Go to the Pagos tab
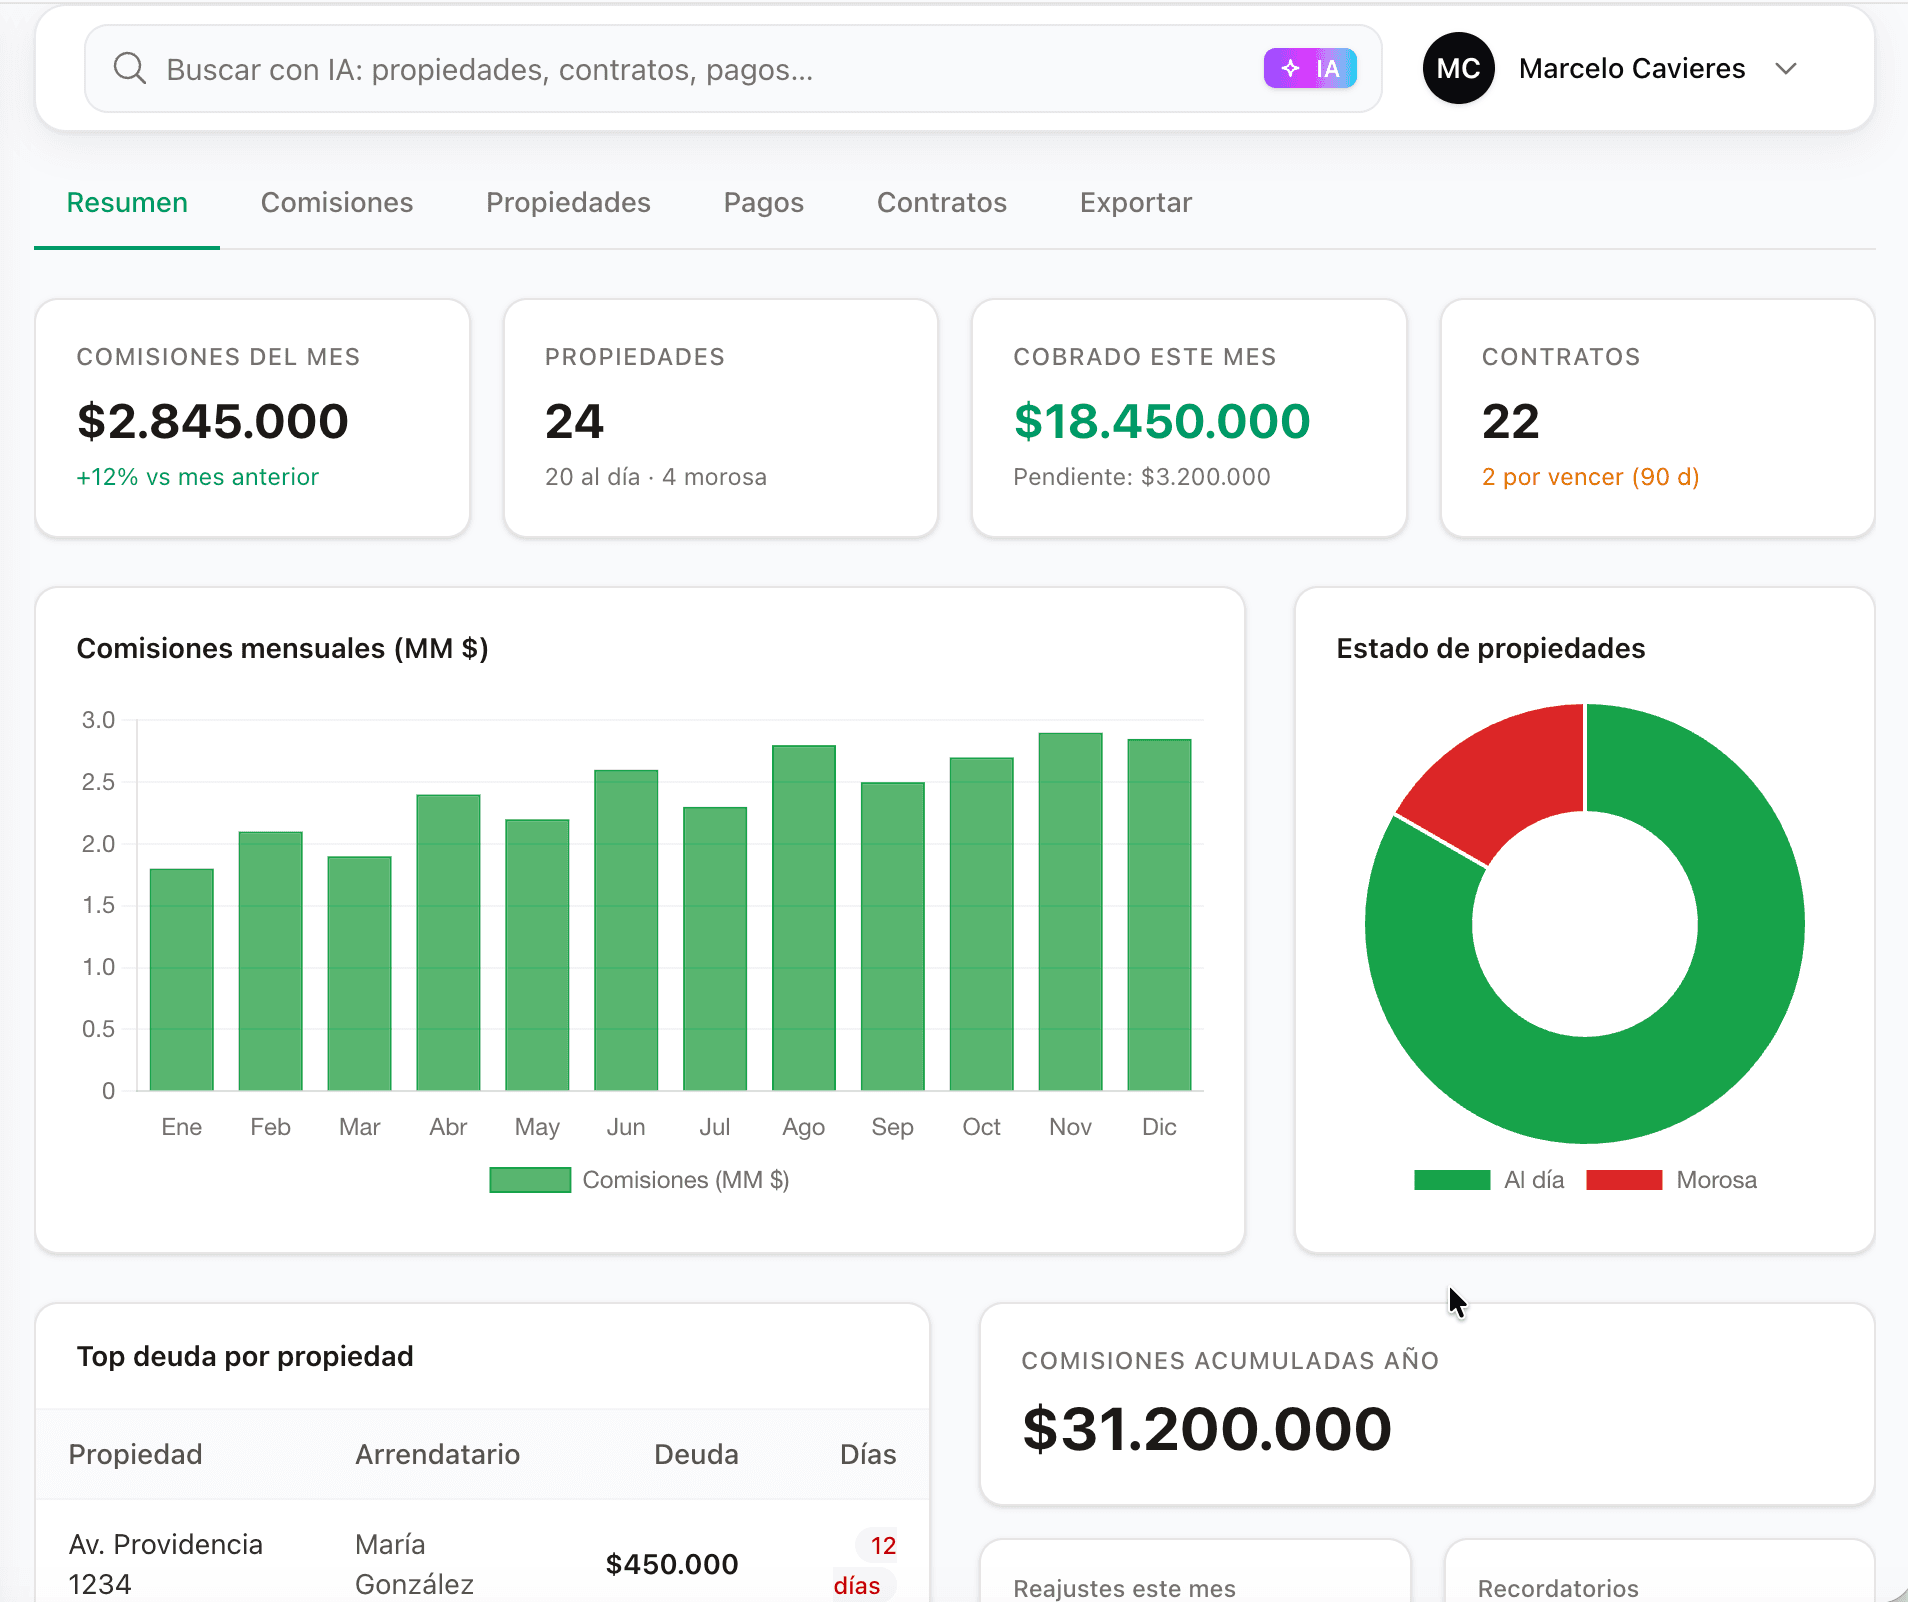Image resolution: width=1908 pixels, height=1602 pixels. 763,203
